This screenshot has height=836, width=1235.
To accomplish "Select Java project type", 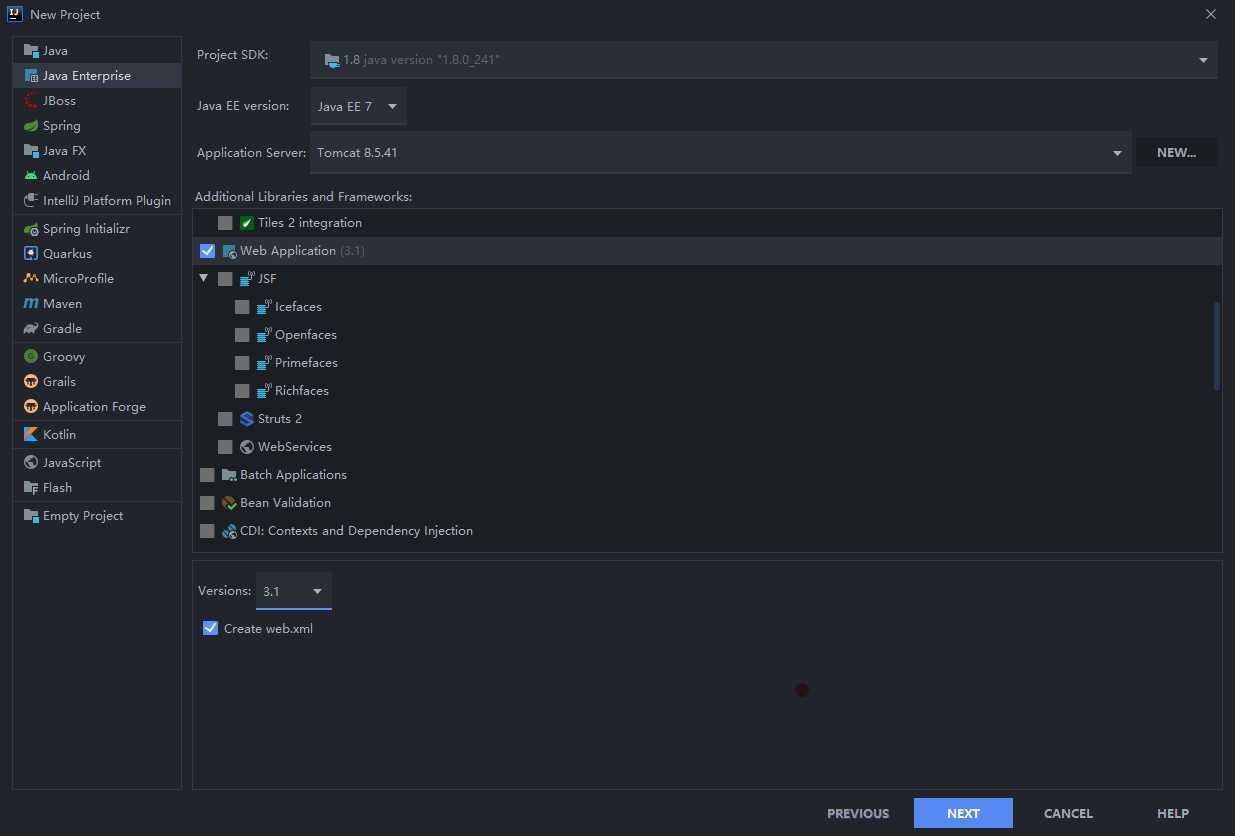I will click(97, 51).
